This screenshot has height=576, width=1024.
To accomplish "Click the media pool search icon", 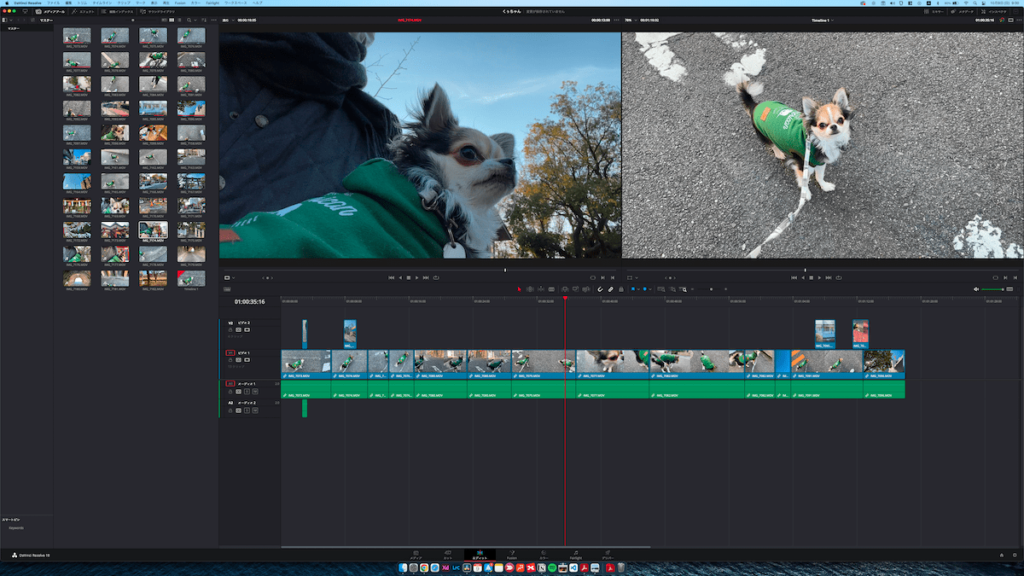I will (189, 20).
